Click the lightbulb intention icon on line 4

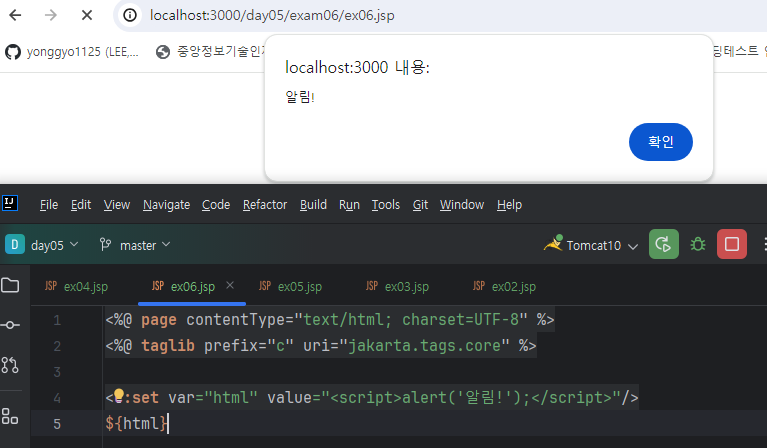tap(119, 396)
